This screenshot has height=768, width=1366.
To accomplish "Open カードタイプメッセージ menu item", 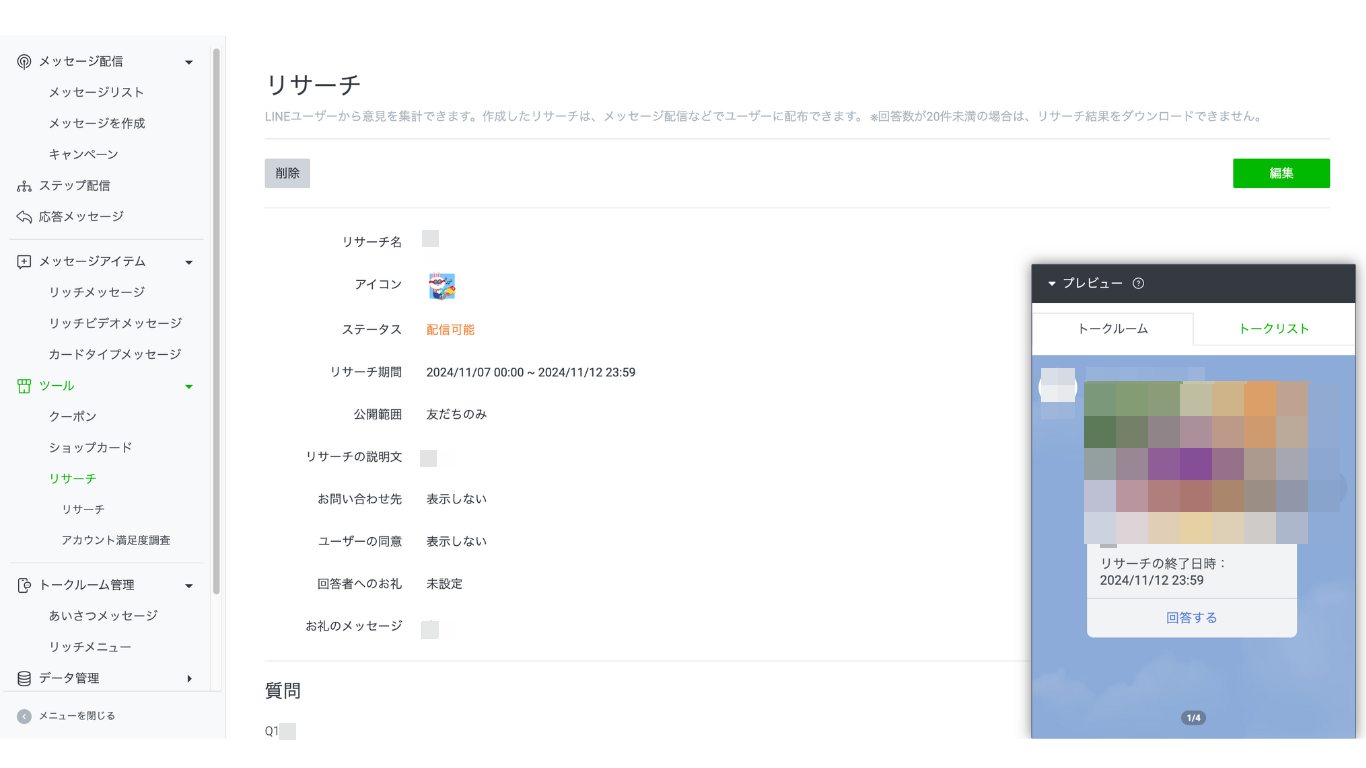I will 115,355.
